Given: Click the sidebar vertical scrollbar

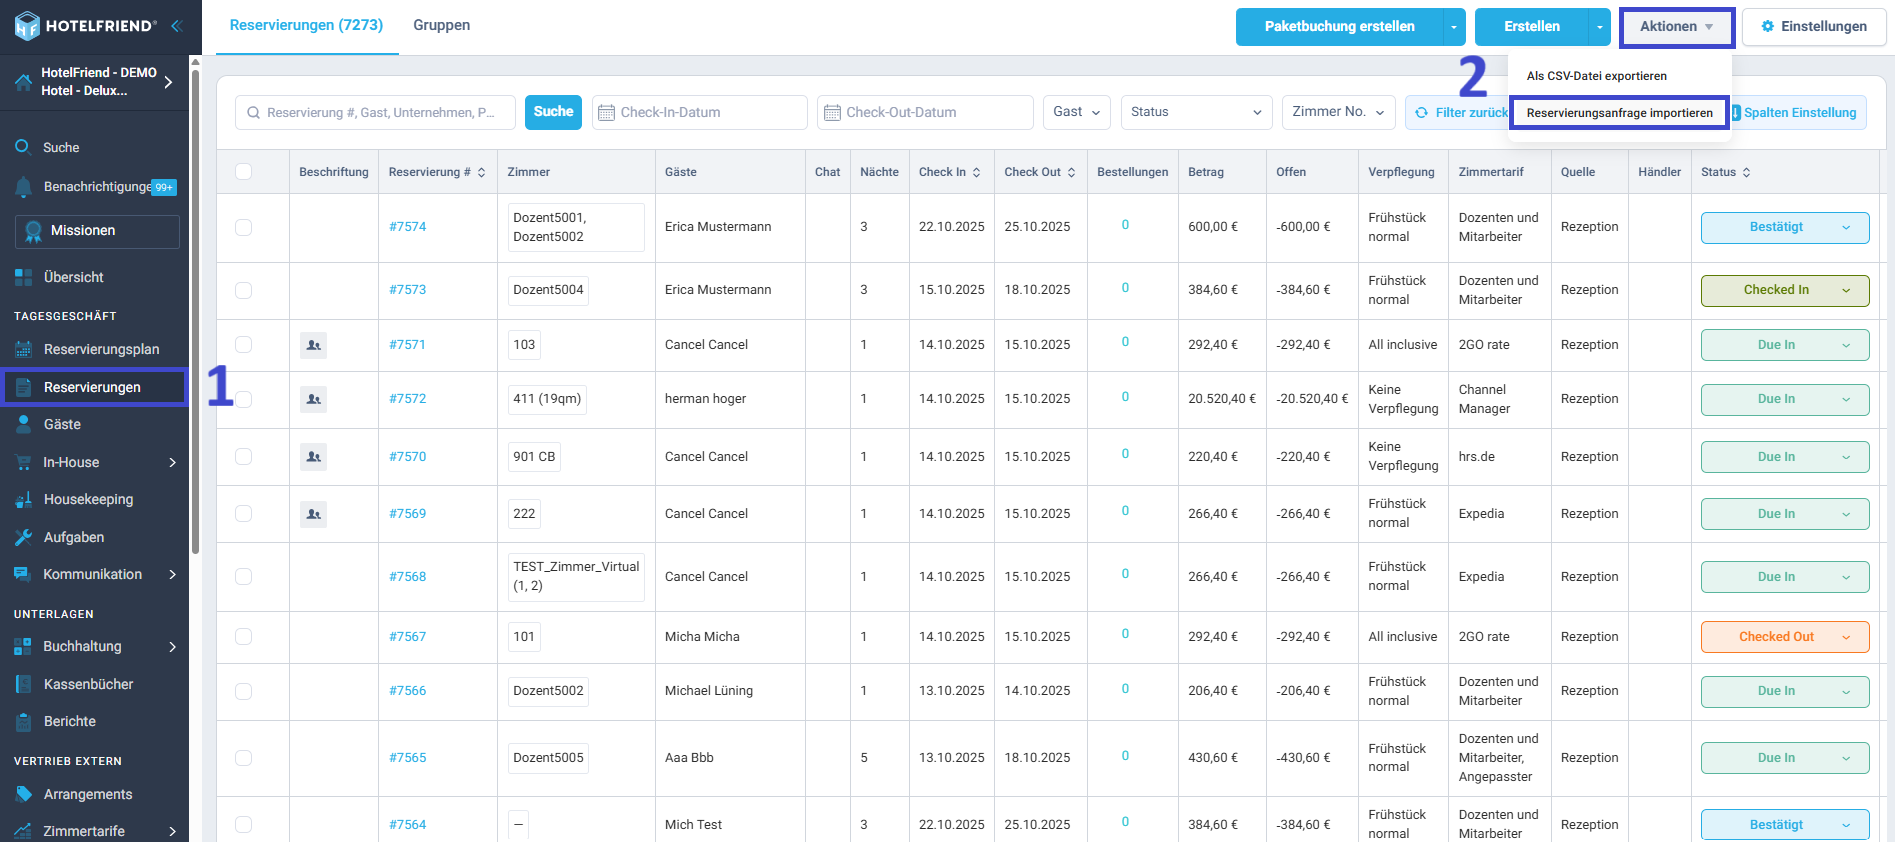Looking at the screenshot, I should (x=195, y=306).
